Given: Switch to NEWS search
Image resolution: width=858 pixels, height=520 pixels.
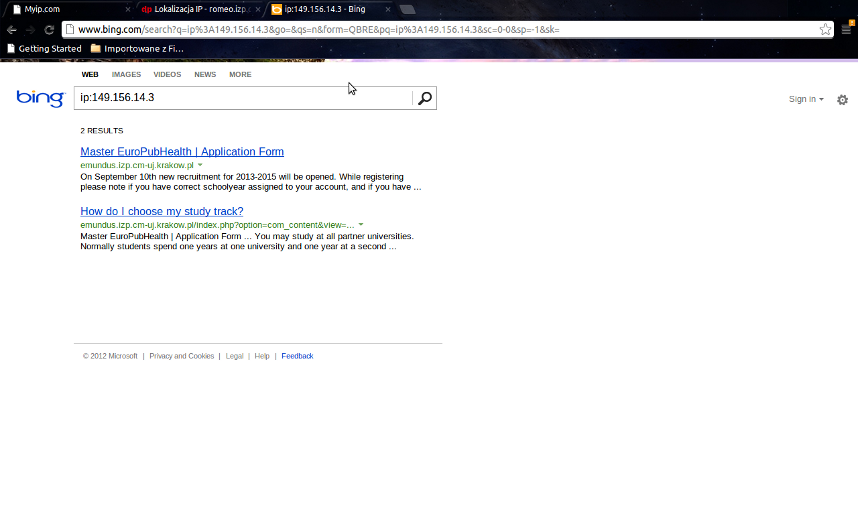Looking at the screenshot, I should point(205,74).
